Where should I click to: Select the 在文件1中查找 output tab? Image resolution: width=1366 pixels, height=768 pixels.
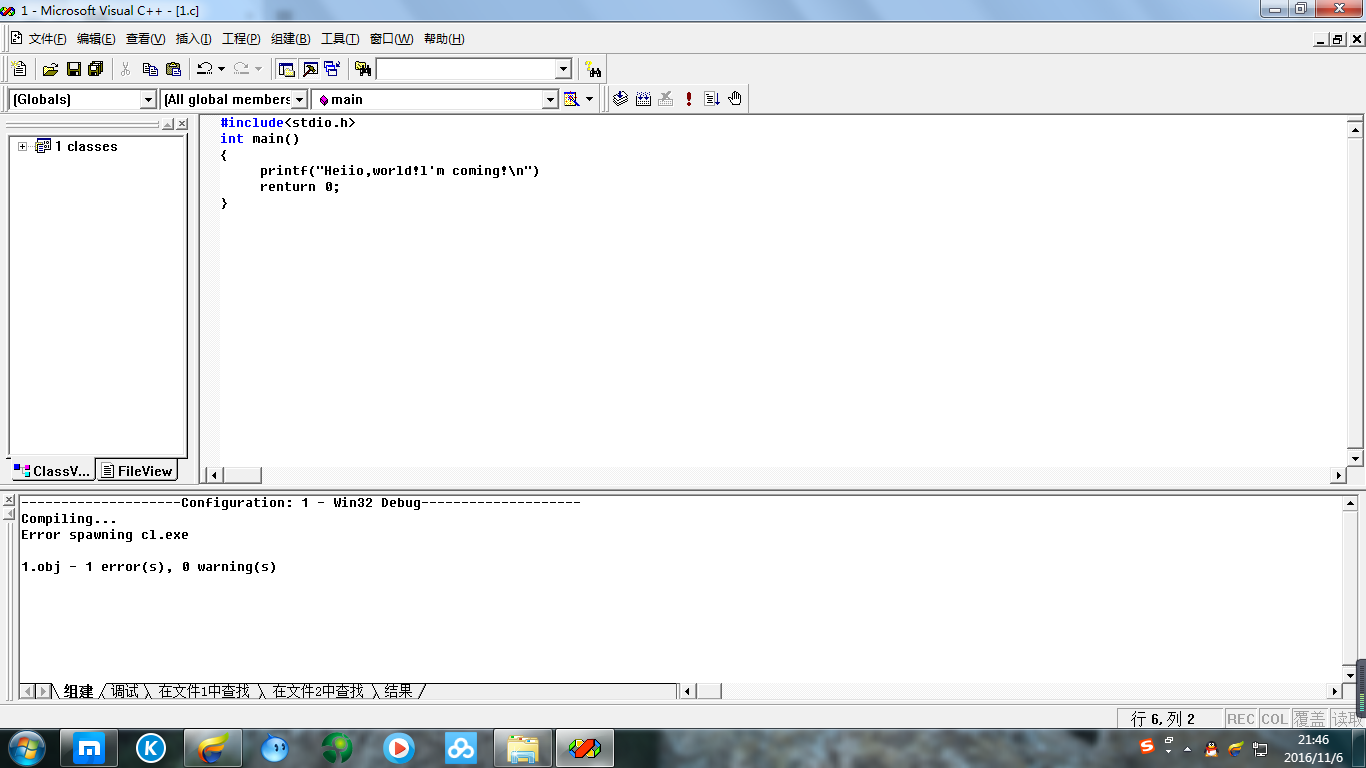coord(204,691)
